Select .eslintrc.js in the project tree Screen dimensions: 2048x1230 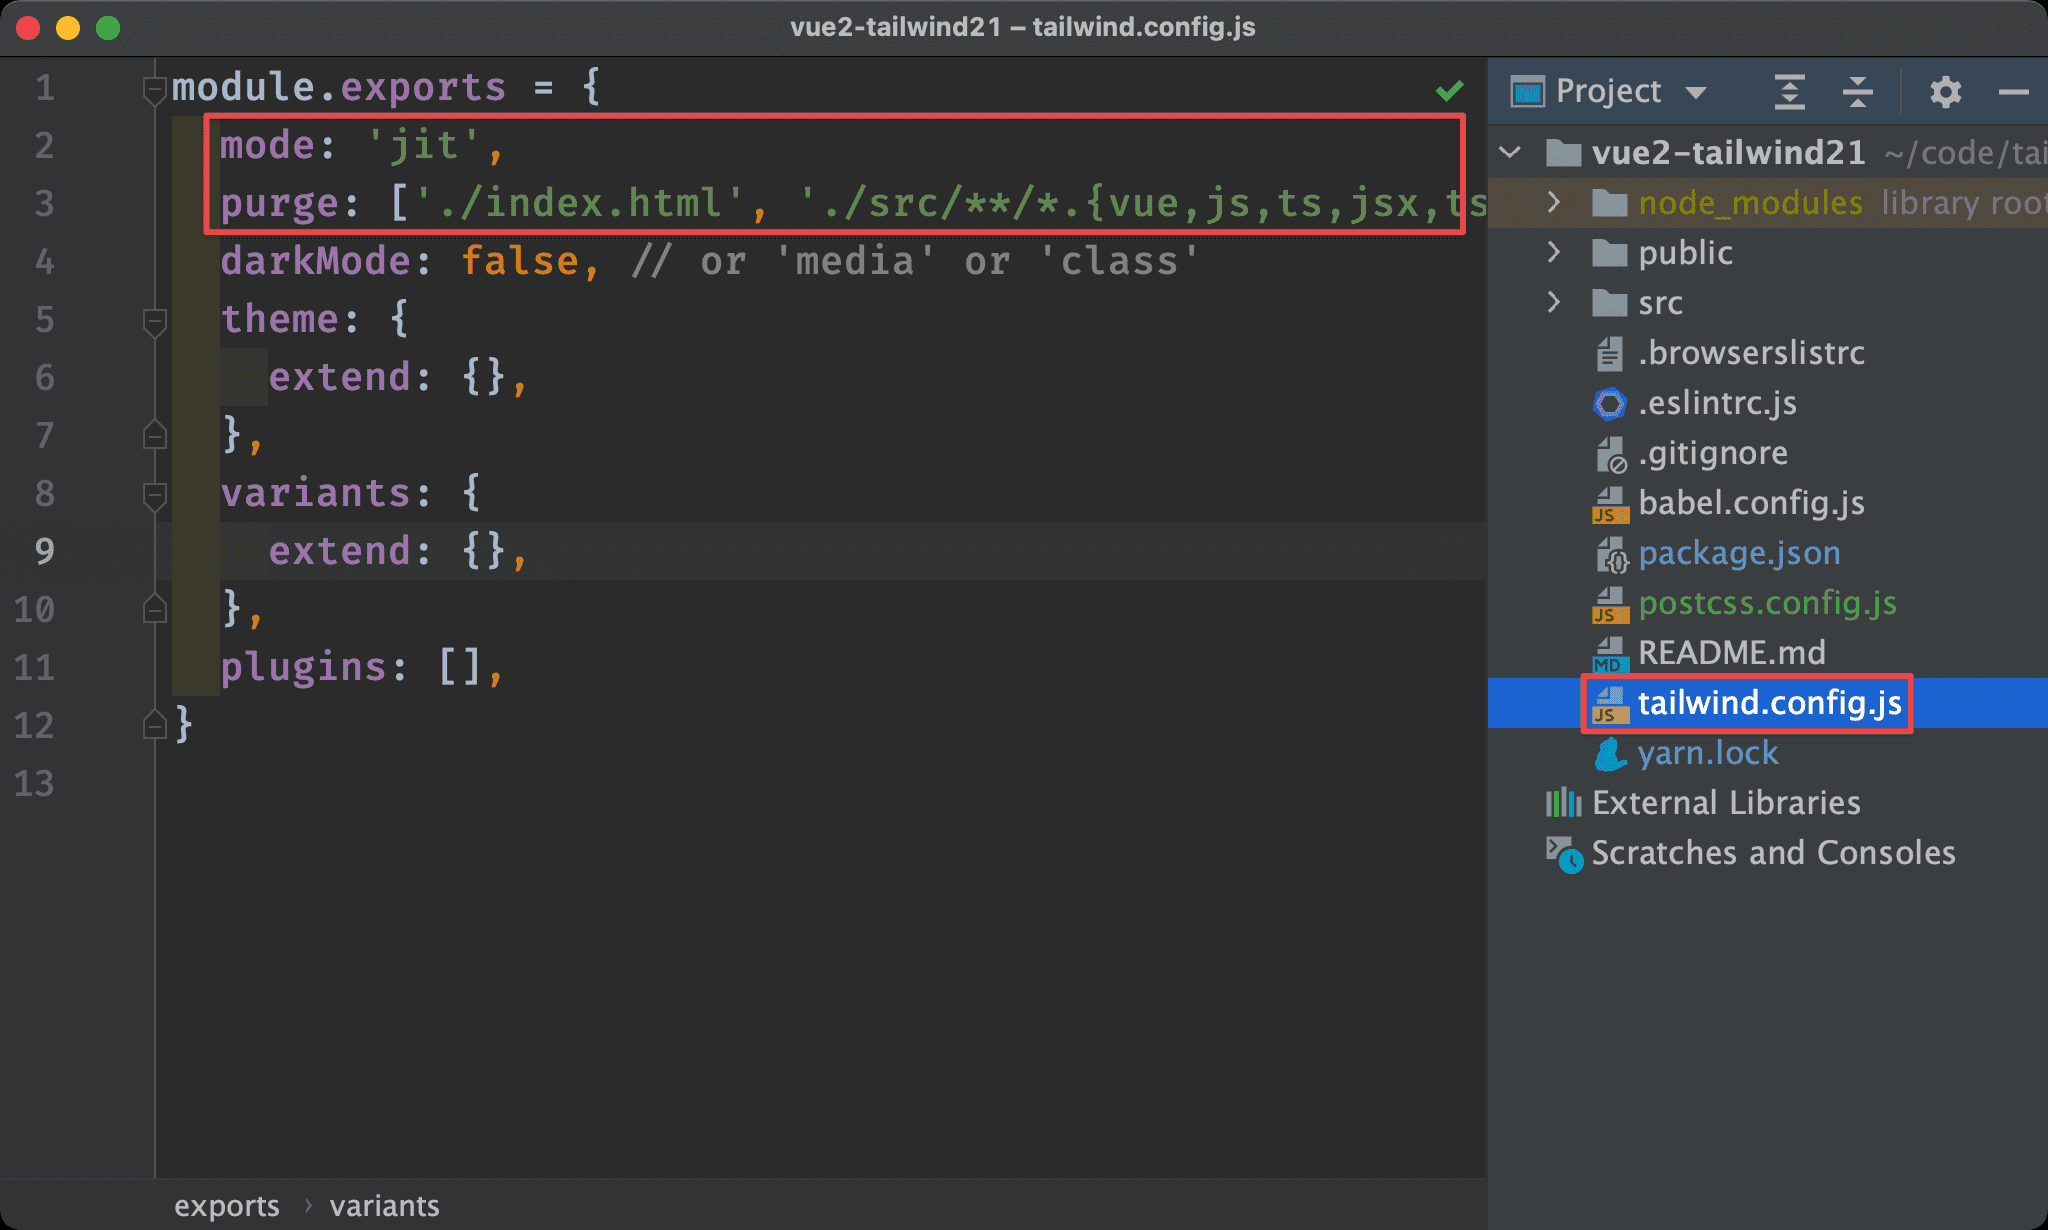pyautogui.click(x=1717, y=403)
